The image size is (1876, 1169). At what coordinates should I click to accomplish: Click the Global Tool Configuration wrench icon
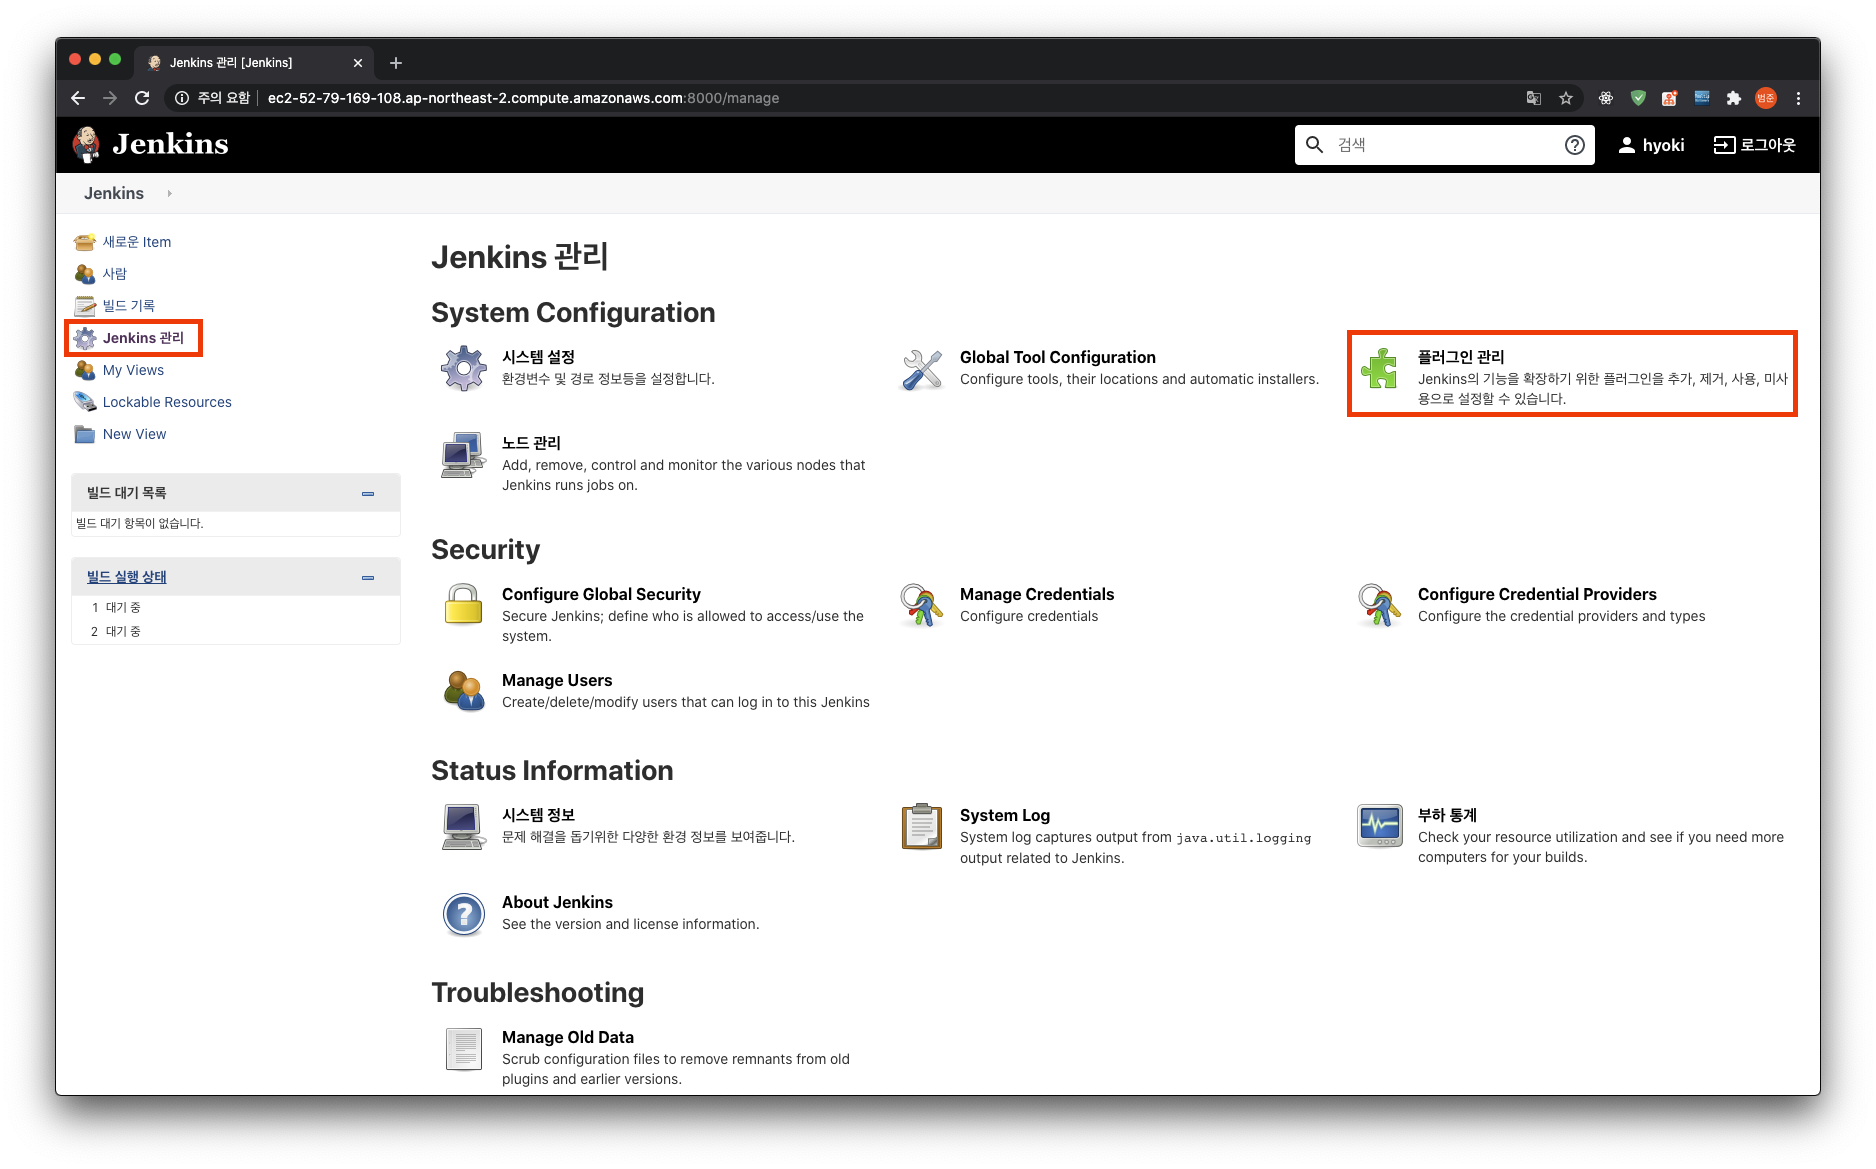[922, 368]
